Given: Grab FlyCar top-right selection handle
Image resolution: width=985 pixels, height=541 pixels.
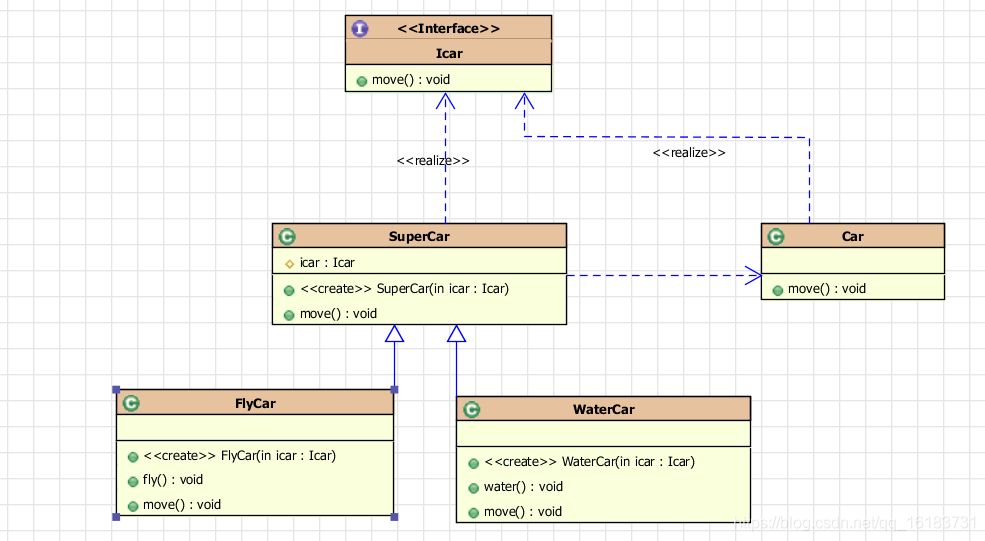Looking at the screenshot, I should (x=395, y=390).
